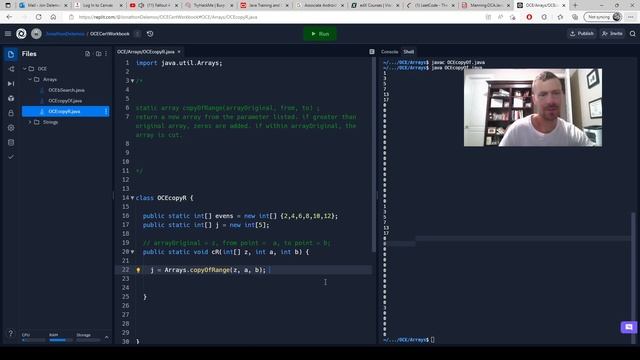640x360 pixels.
Task: Select OCEcopyR.java file
Action: tap(65, 111)
